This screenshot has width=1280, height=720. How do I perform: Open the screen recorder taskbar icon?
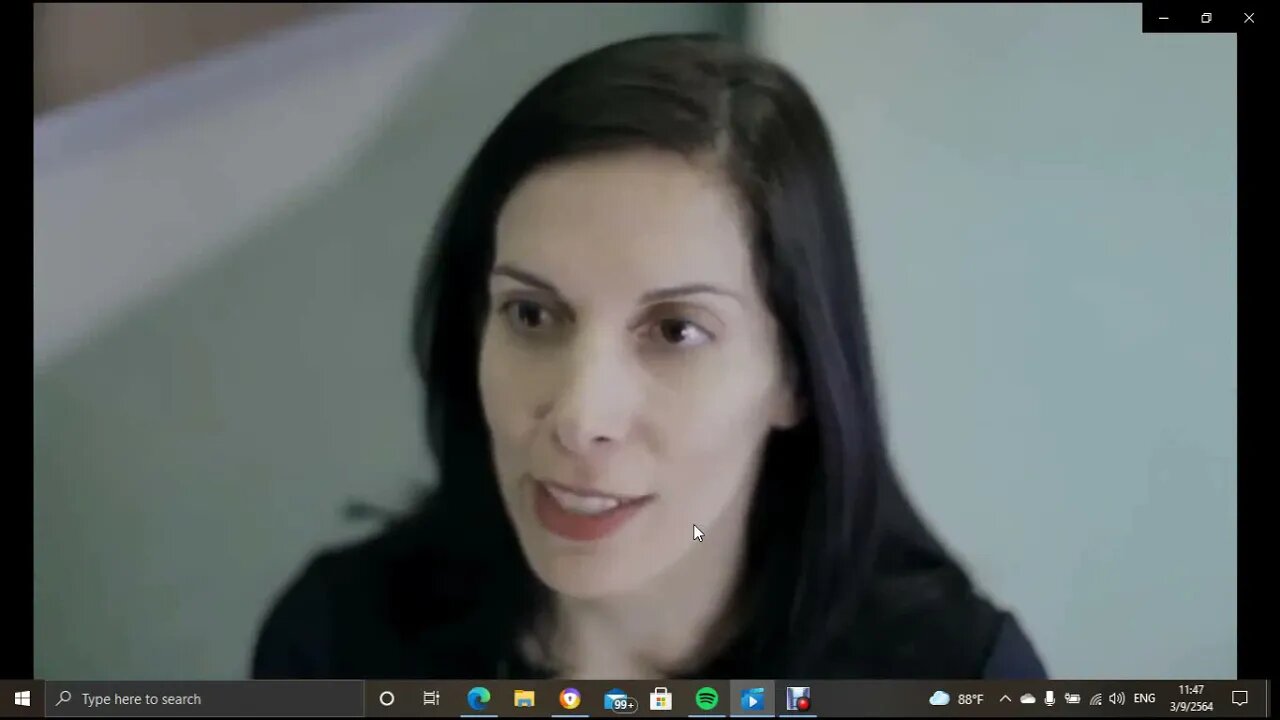tap(798, 699)
